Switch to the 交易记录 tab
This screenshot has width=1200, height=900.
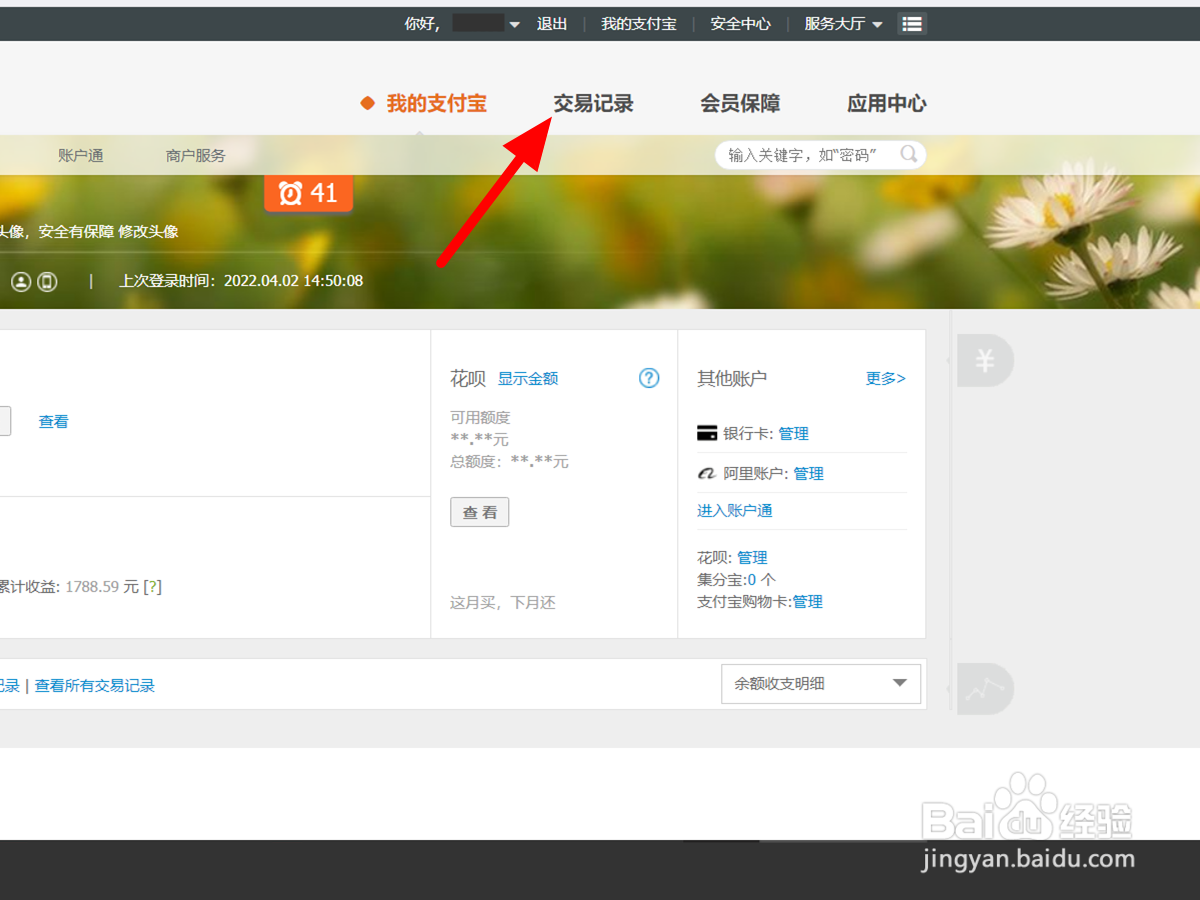click(592, 103)
